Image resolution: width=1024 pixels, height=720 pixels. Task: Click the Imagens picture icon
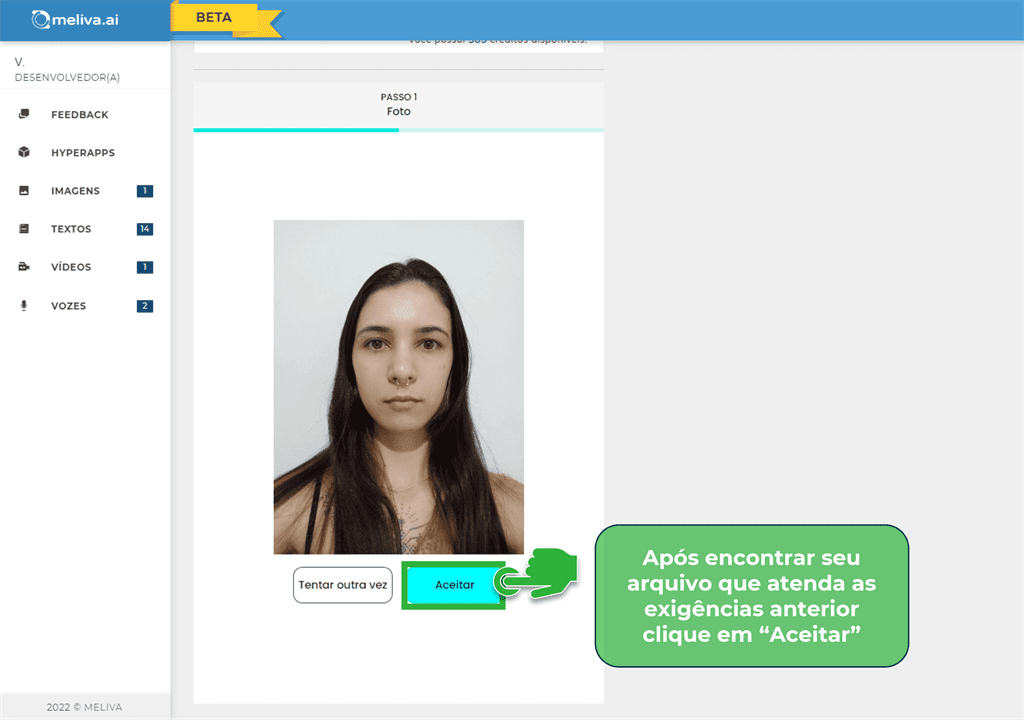pyautogui.click(x=24, y=191)
